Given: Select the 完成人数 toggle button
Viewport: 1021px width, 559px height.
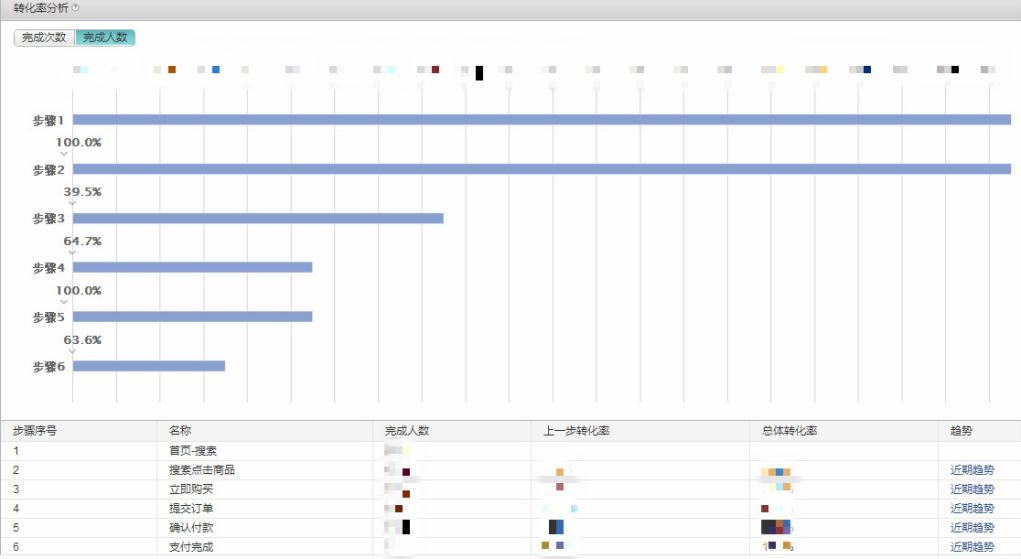Looking at the screenshot, I should tap(105, 37).
